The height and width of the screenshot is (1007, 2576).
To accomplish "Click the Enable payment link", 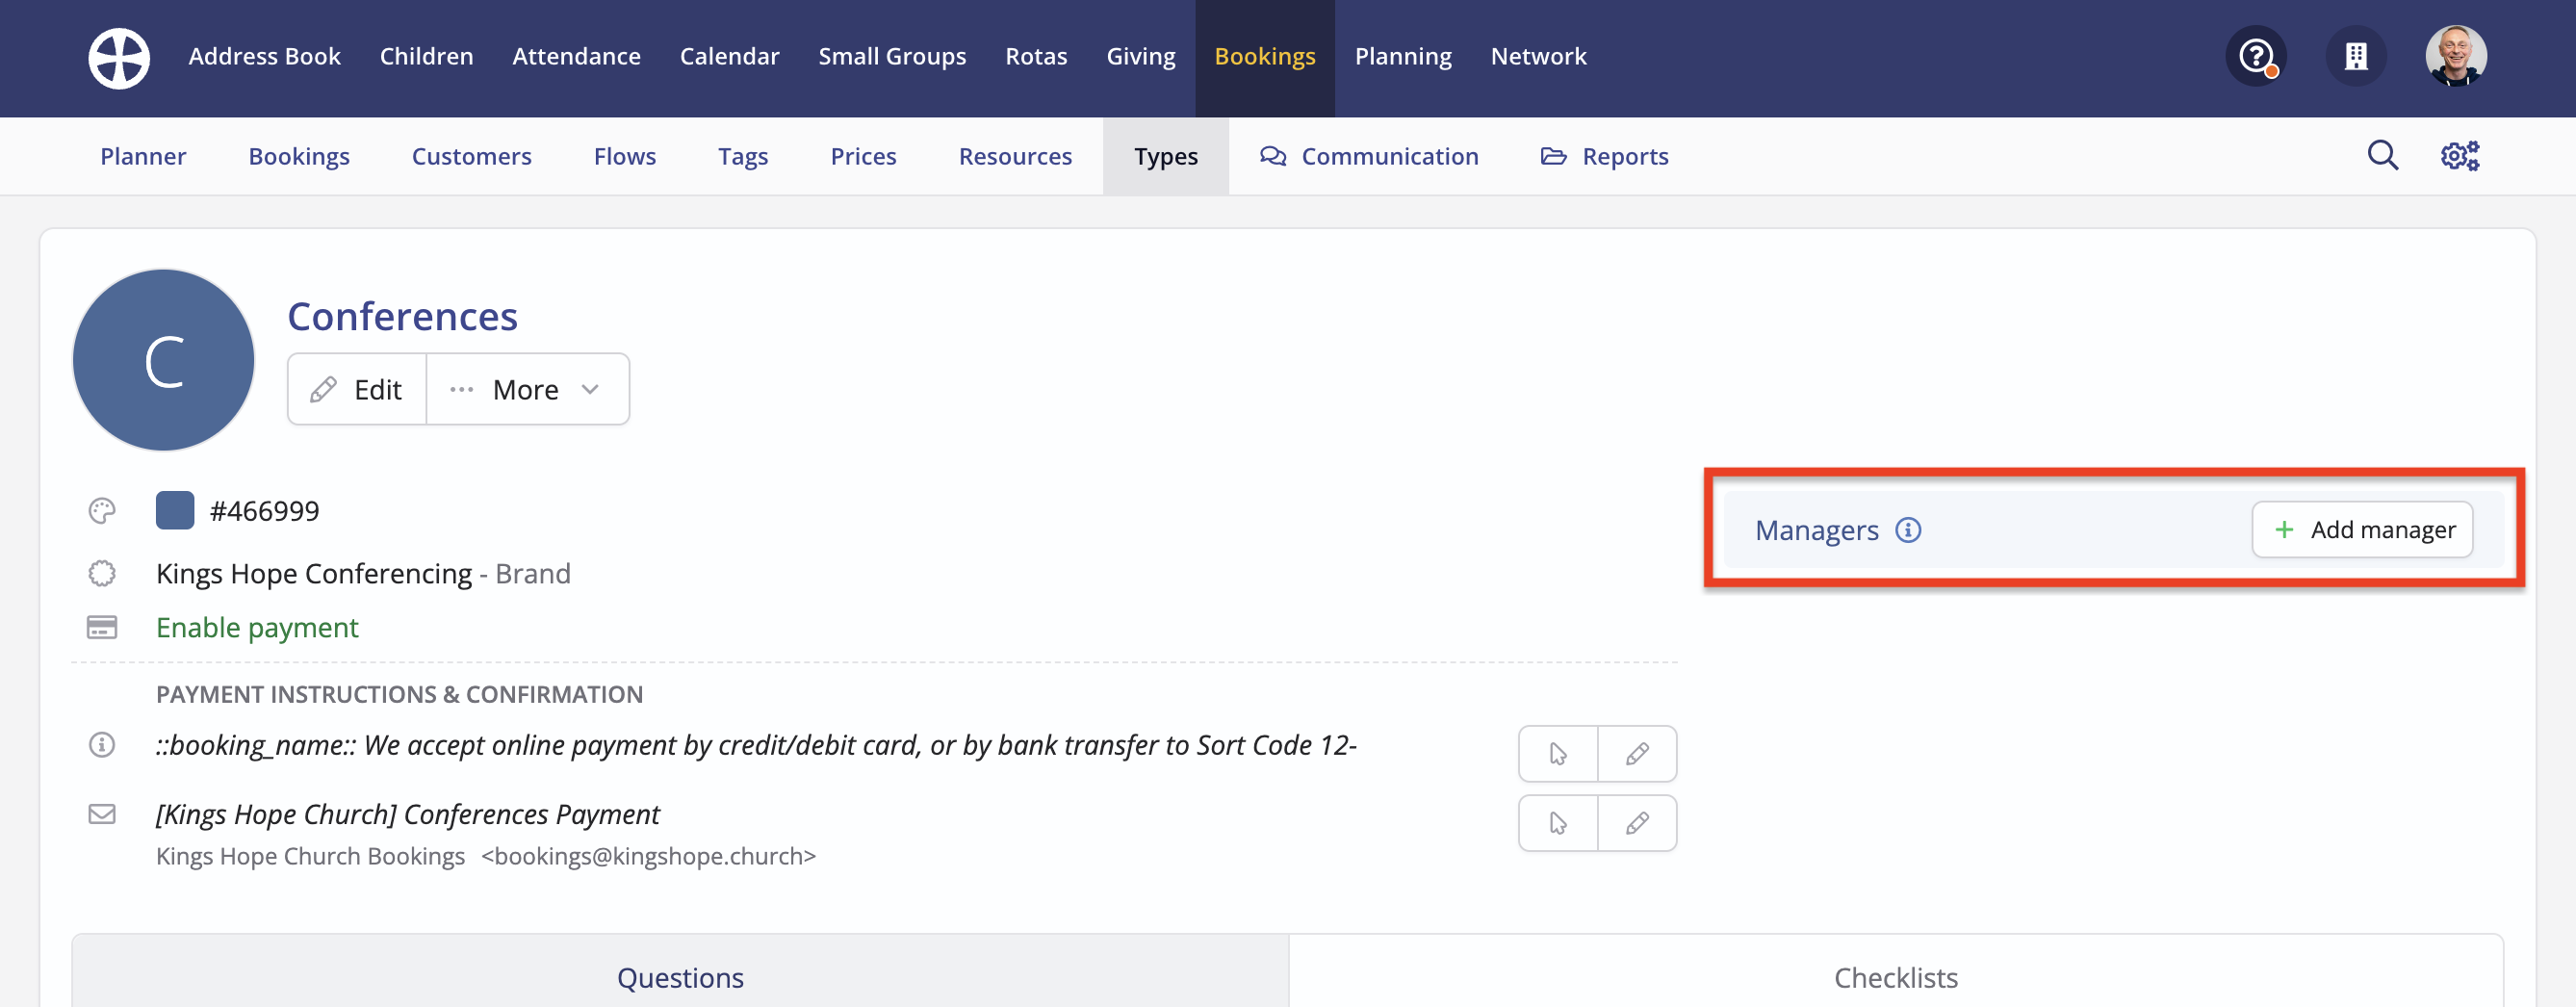I will tap(257, 627).
